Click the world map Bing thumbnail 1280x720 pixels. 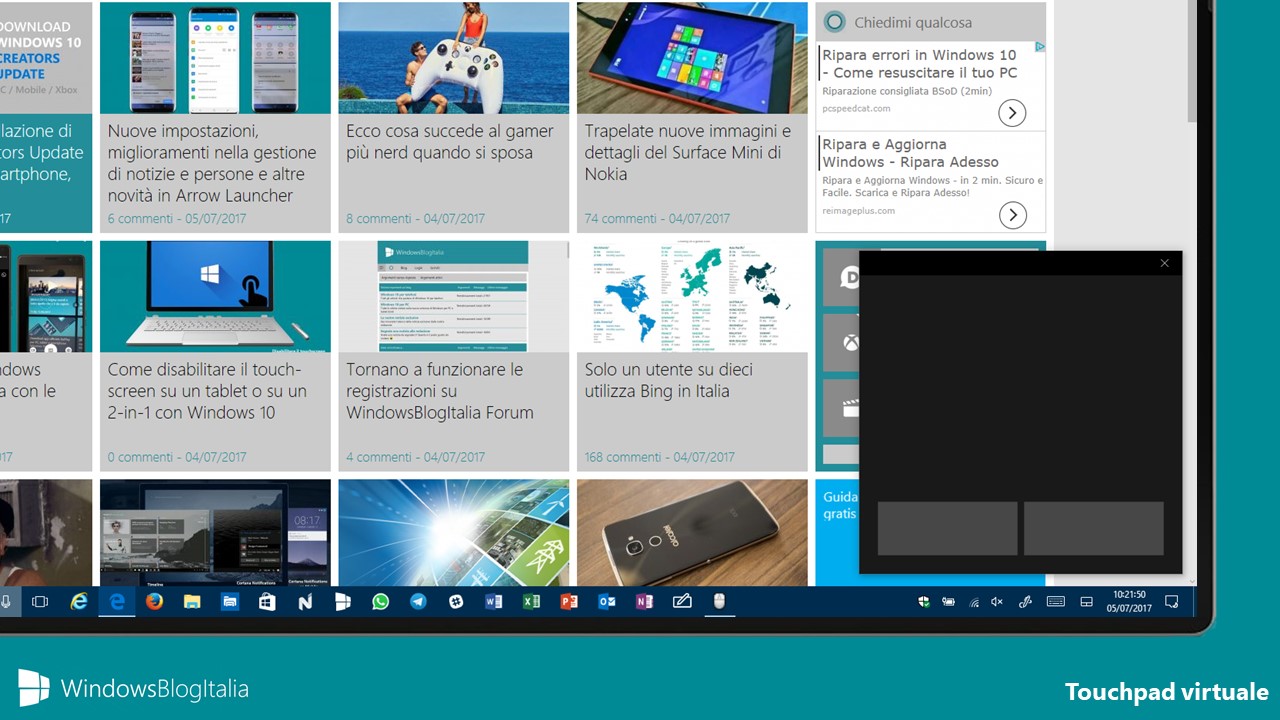click(692, 296)
